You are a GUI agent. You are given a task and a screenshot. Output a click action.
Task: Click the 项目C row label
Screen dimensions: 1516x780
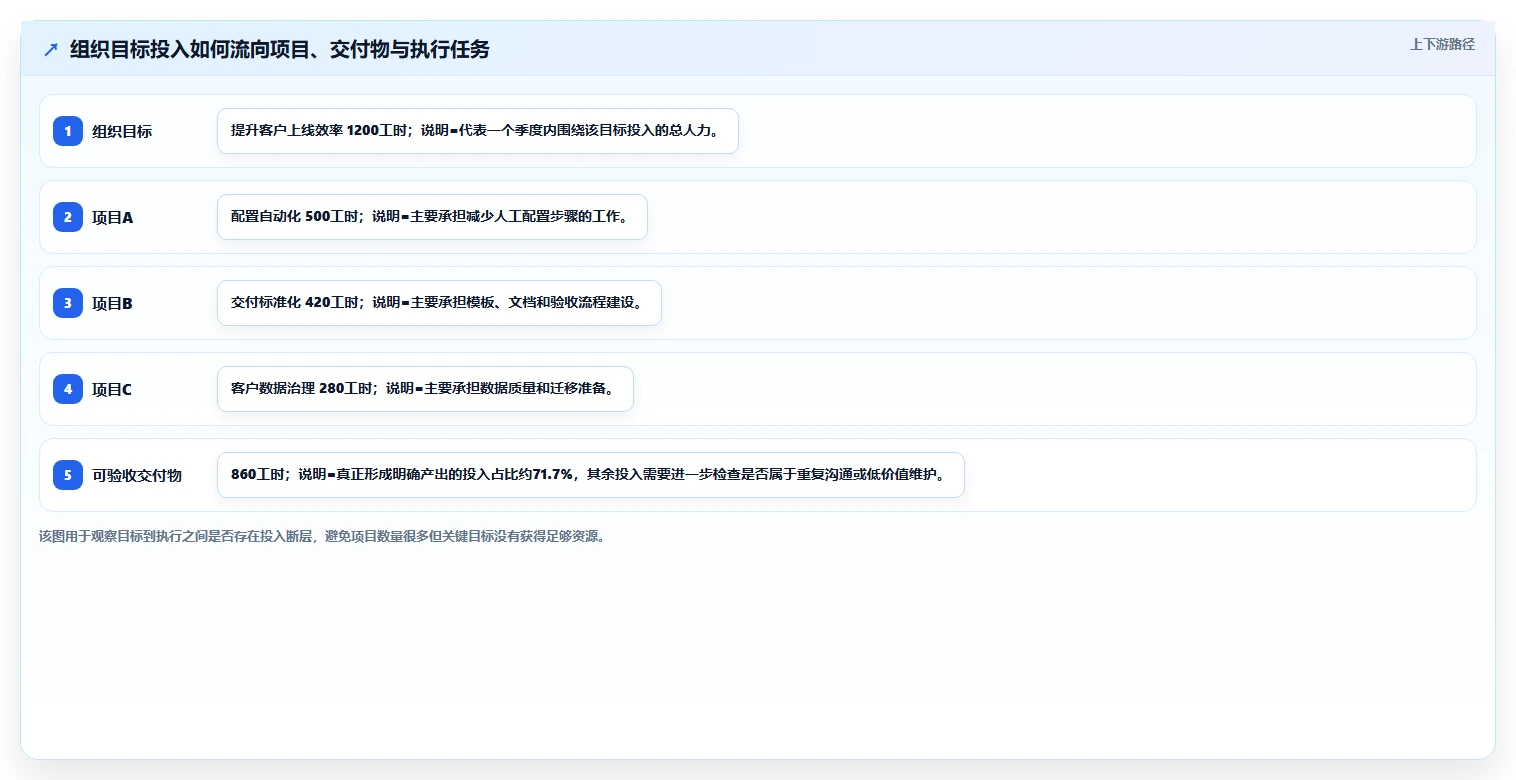click(x=112, y=389)
